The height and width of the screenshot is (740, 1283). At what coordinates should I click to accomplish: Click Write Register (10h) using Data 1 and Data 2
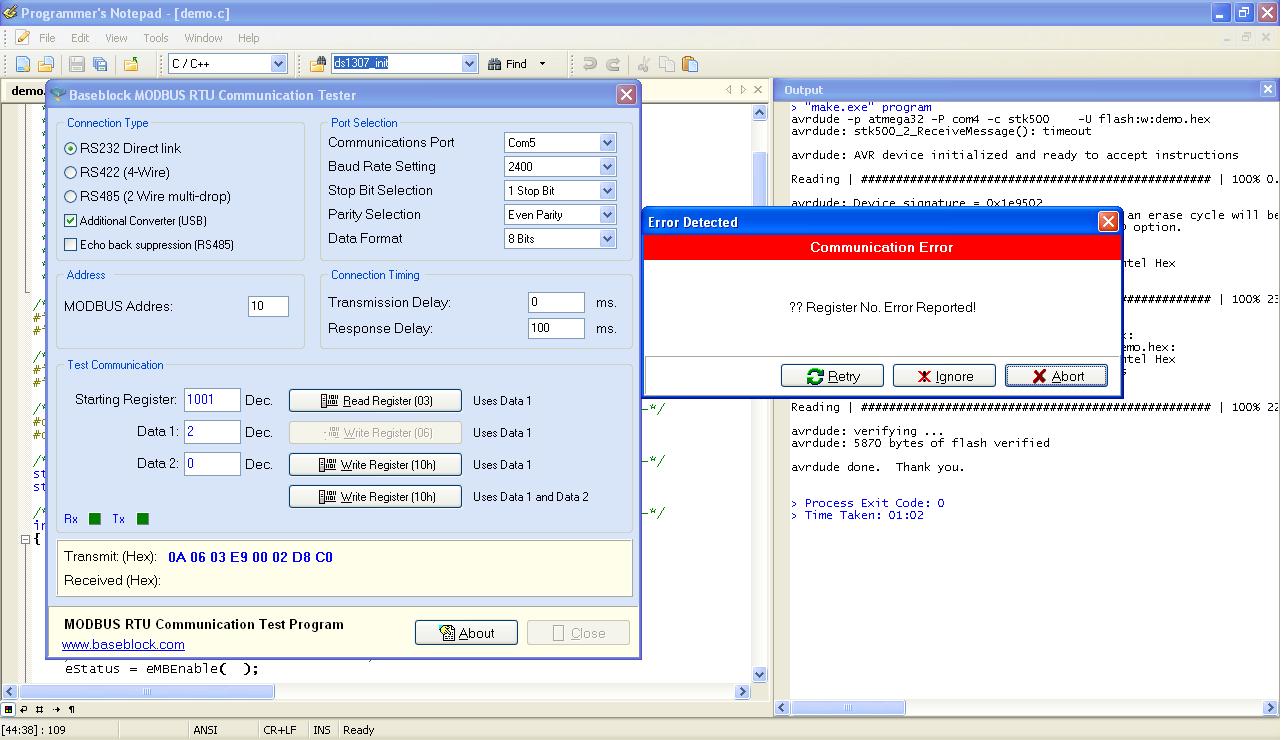(375, 497)
